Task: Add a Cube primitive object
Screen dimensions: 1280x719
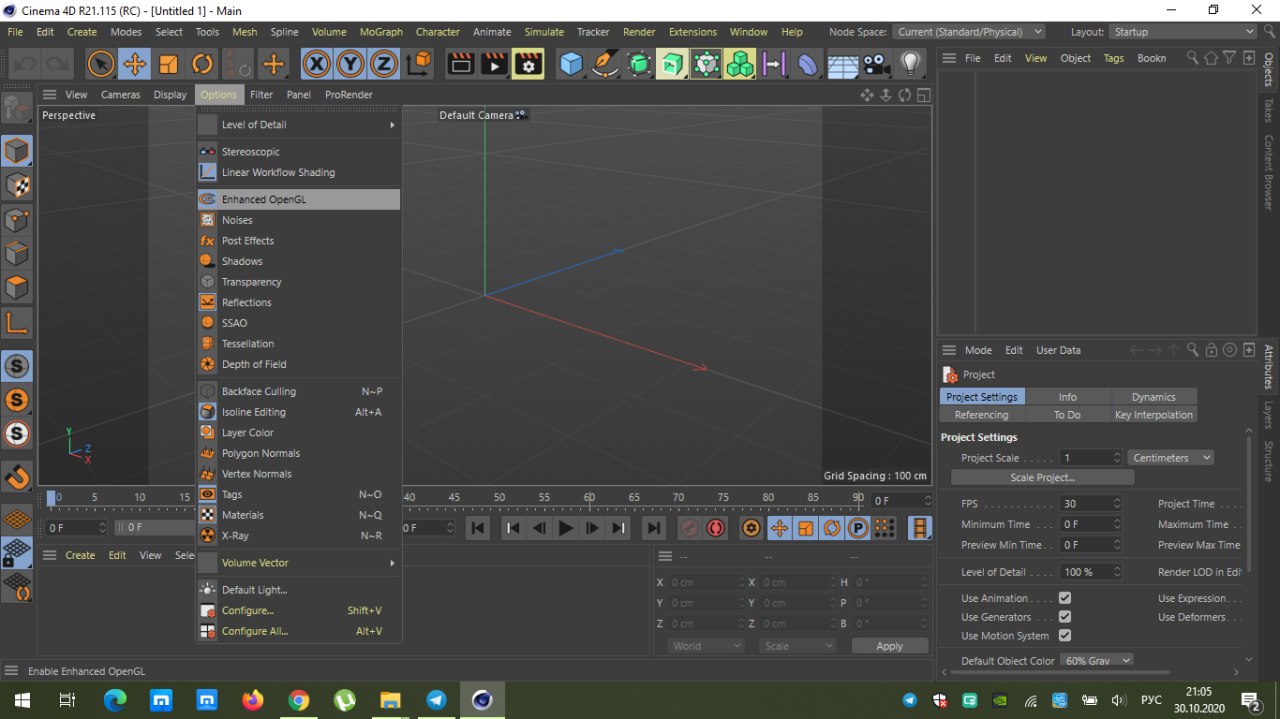Action: coord(571,65)
